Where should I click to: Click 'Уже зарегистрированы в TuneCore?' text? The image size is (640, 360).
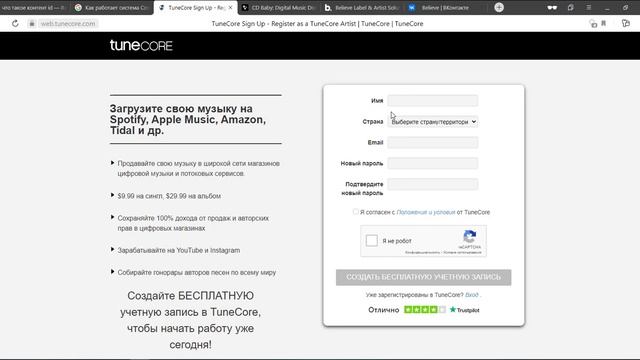pyautogui.click(x=414, y=295)
